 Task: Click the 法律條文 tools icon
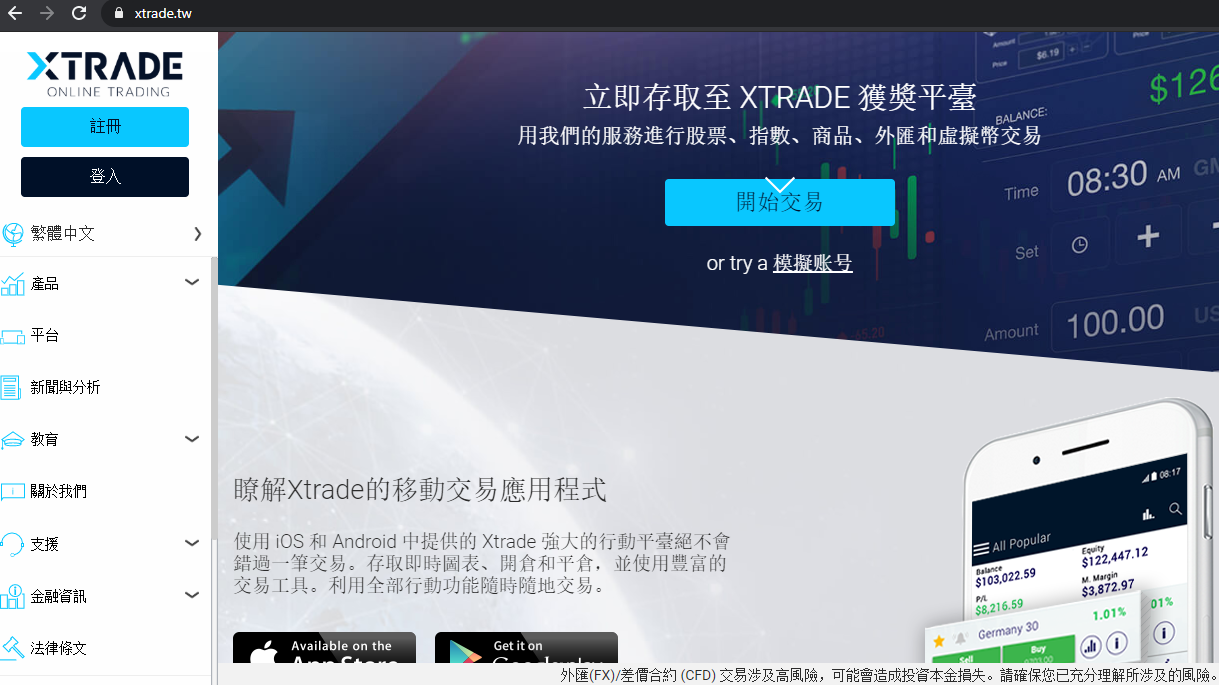14,647
